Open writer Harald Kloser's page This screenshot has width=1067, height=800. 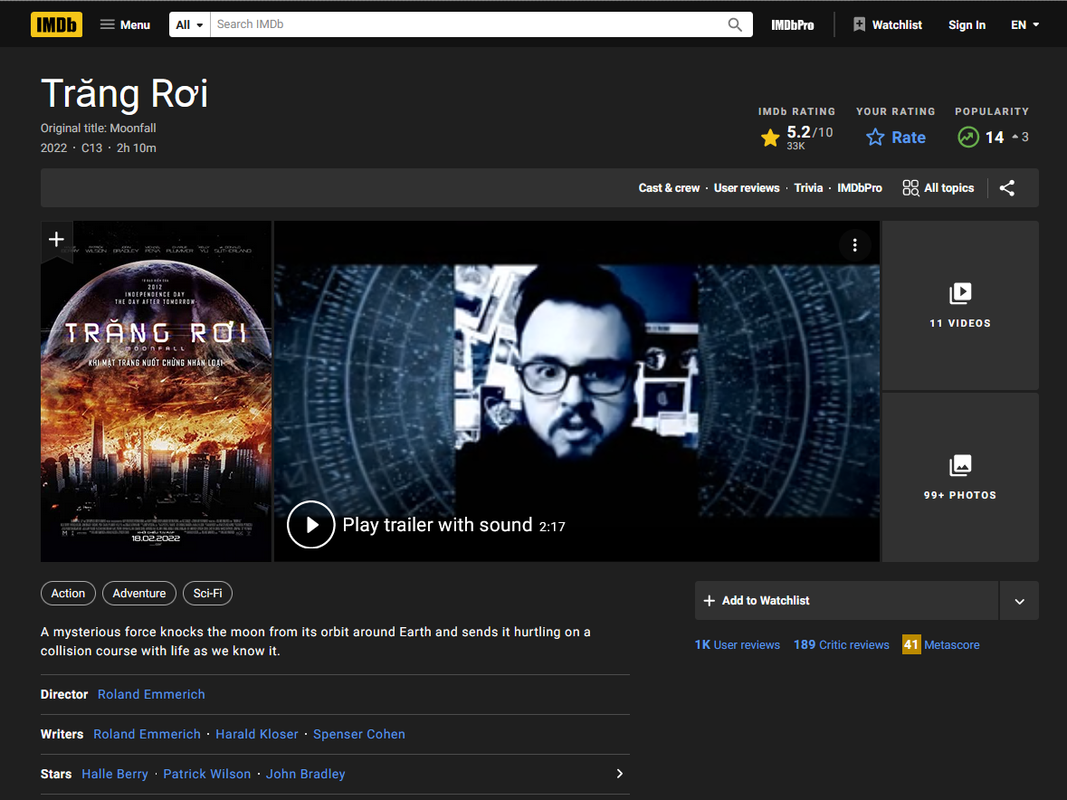click(x=257, y=734)
